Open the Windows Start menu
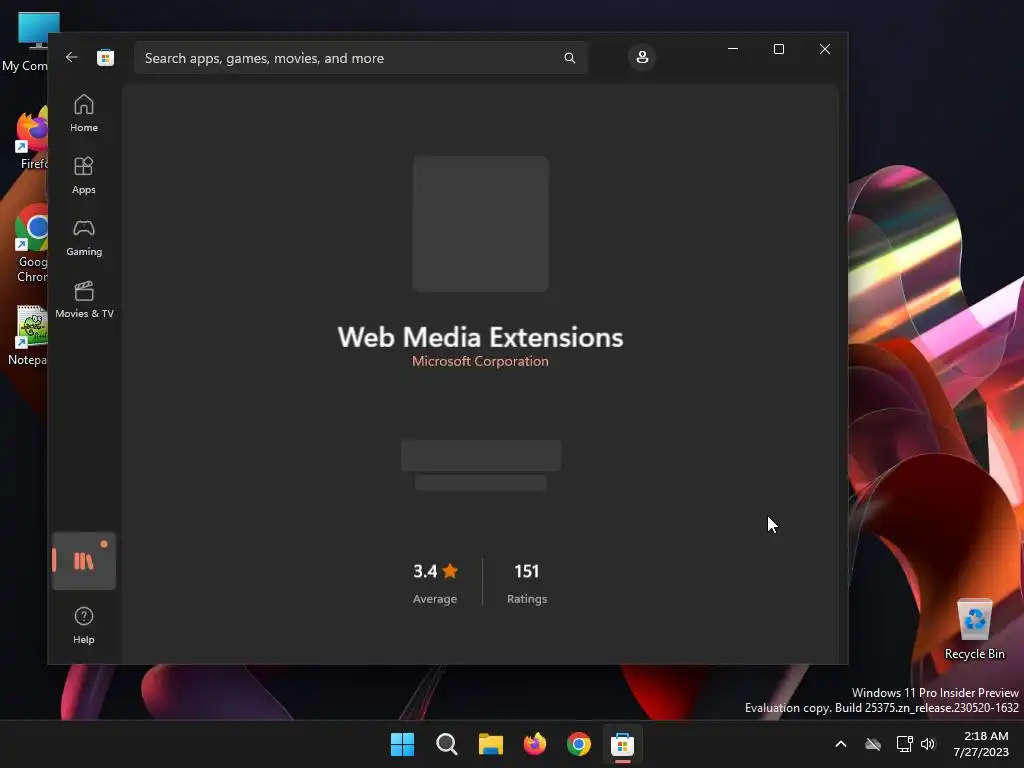Screen dimensions: 1024x768 402,744
